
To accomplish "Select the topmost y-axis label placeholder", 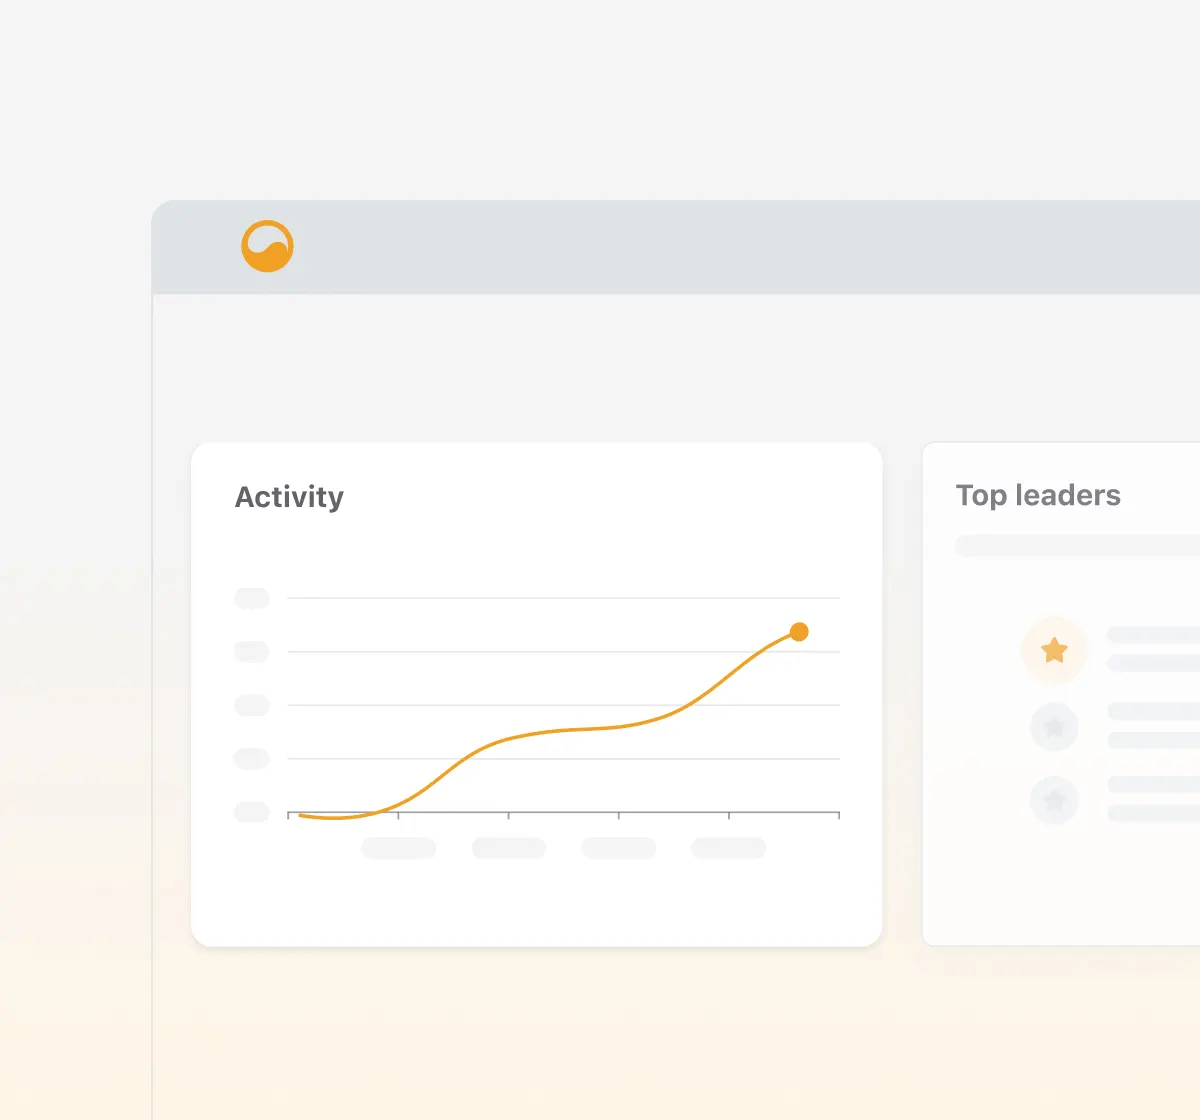I will [x=252, y=598].
